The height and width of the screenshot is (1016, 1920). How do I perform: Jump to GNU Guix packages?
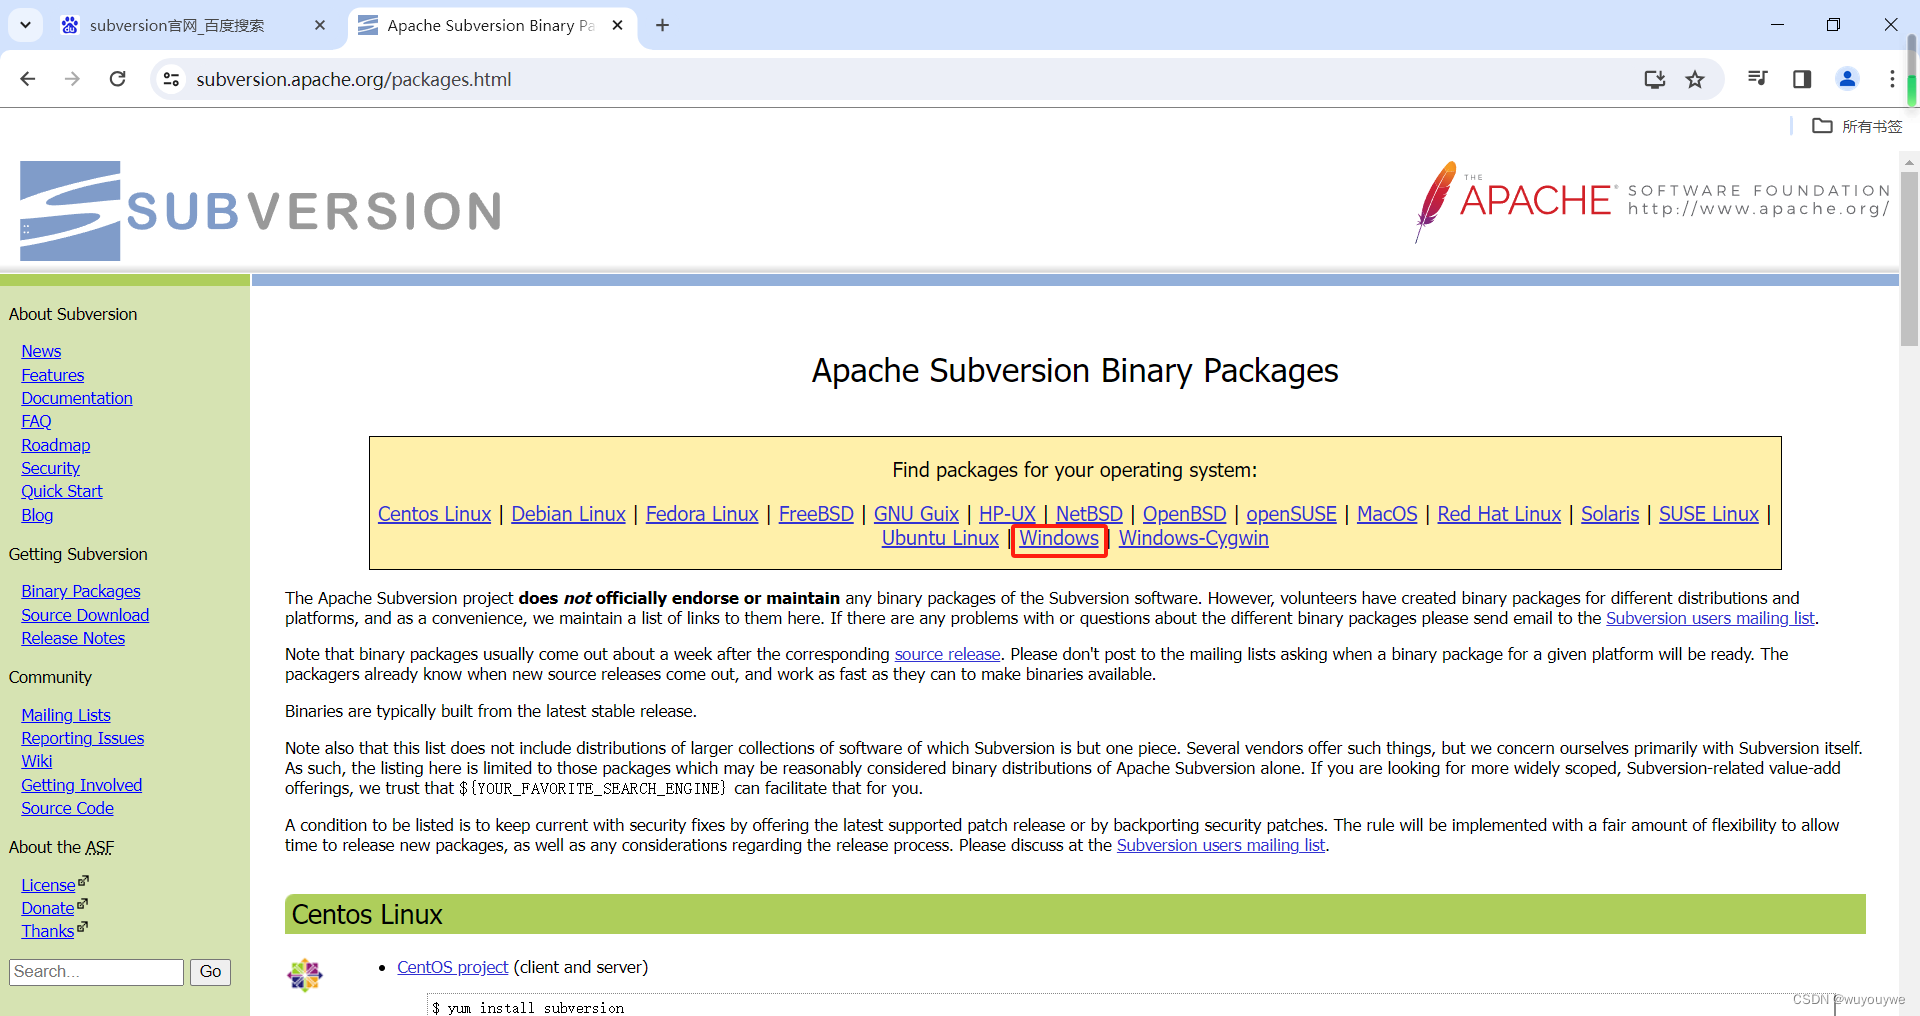pos(916,514)
